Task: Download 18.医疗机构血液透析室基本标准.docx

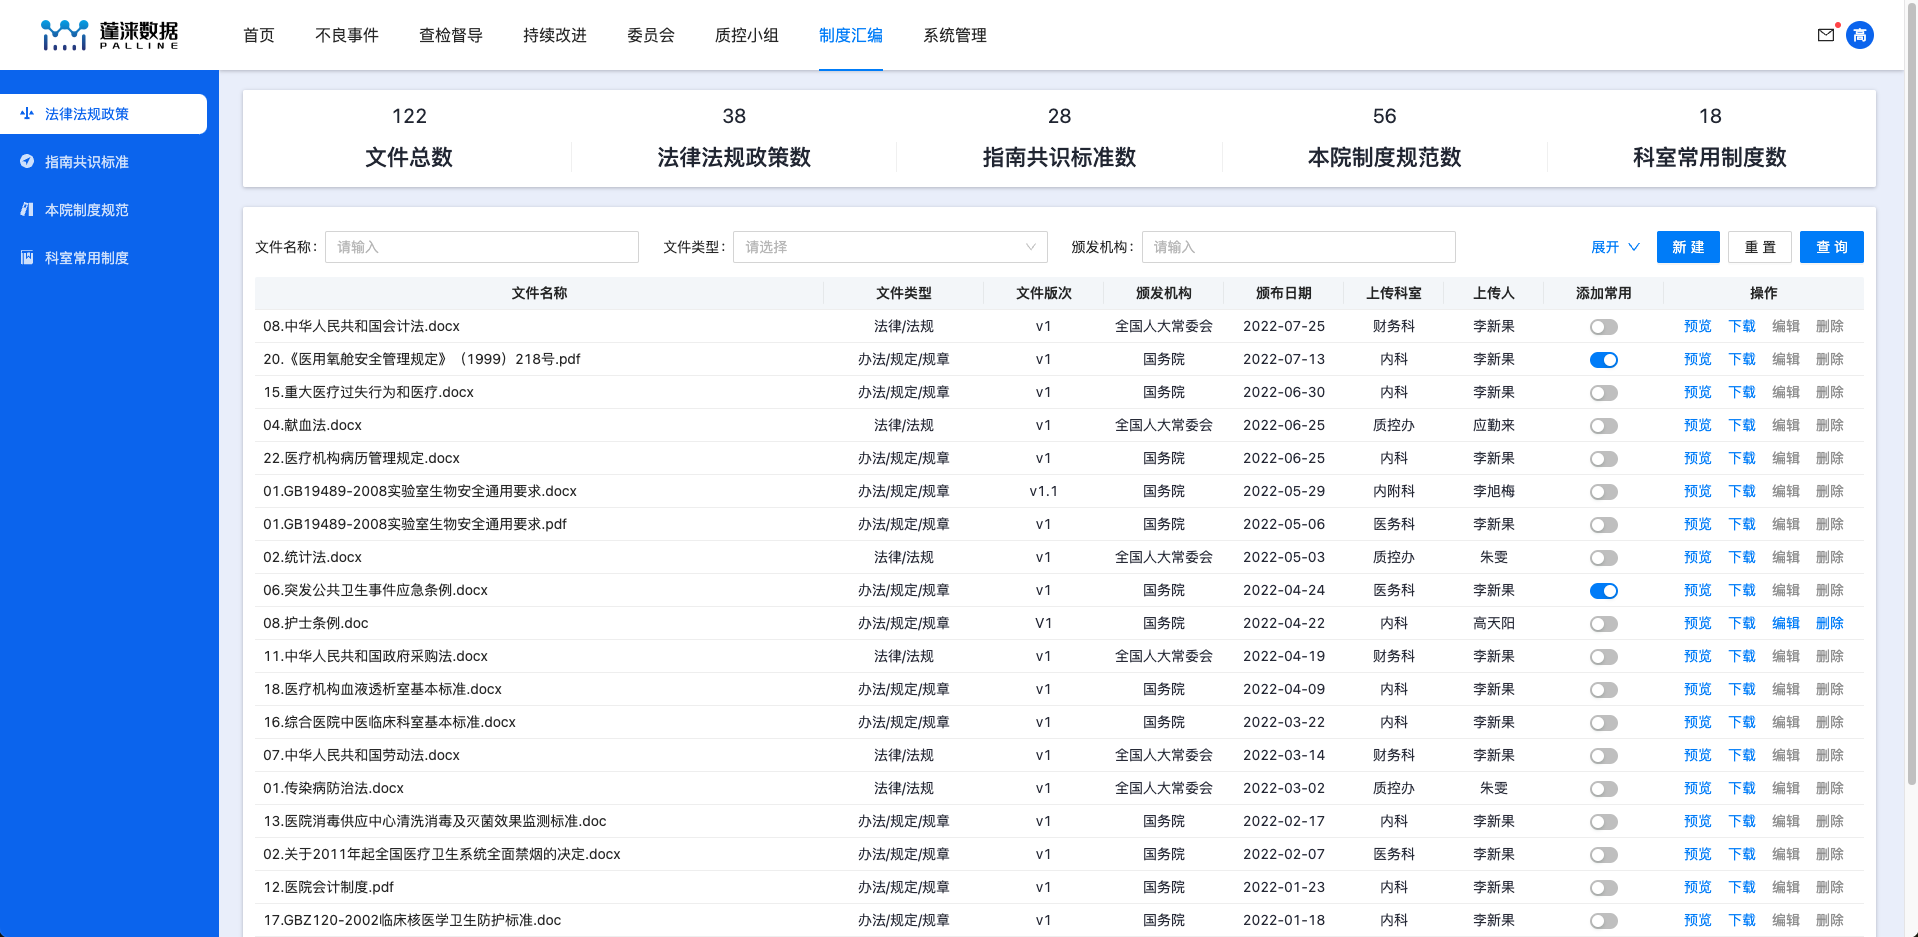Action: 1742,689
